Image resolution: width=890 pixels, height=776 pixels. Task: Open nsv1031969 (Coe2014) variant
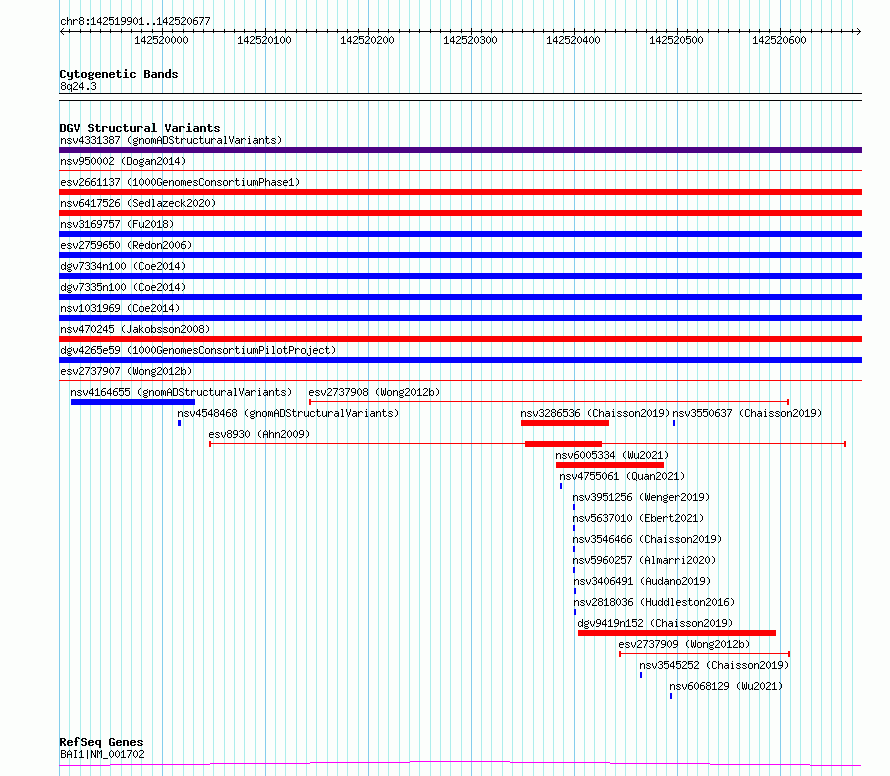[120, 308]
